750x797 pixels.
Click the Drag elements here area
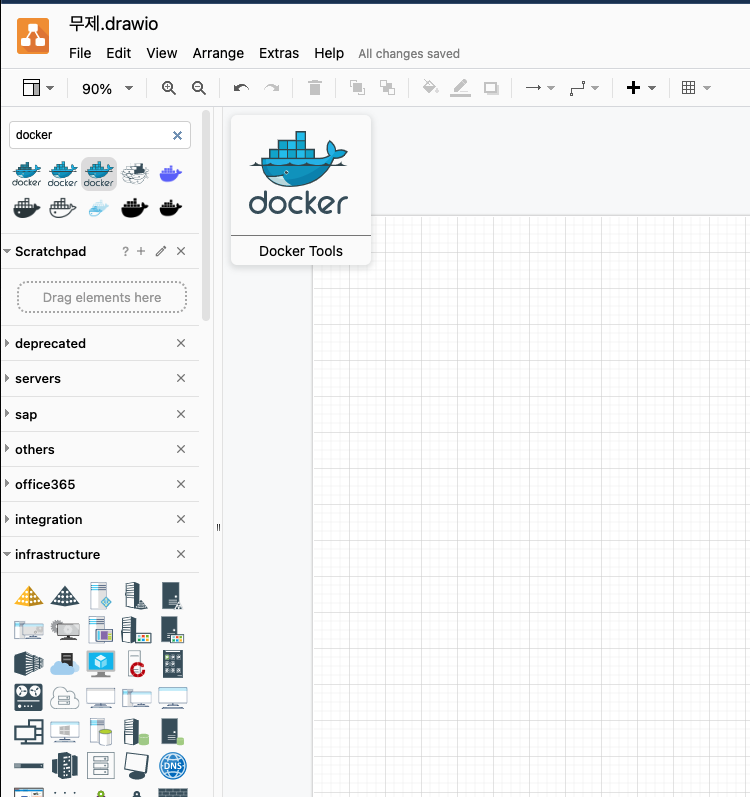coord(102,297)
